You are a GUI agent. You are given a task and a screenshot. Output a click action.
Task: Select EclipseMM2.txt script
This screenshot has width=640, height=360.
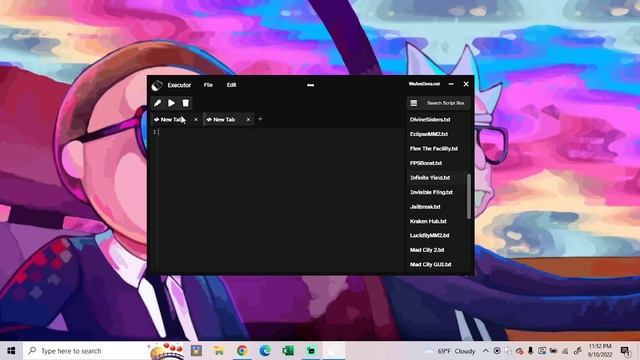[429, 134]
